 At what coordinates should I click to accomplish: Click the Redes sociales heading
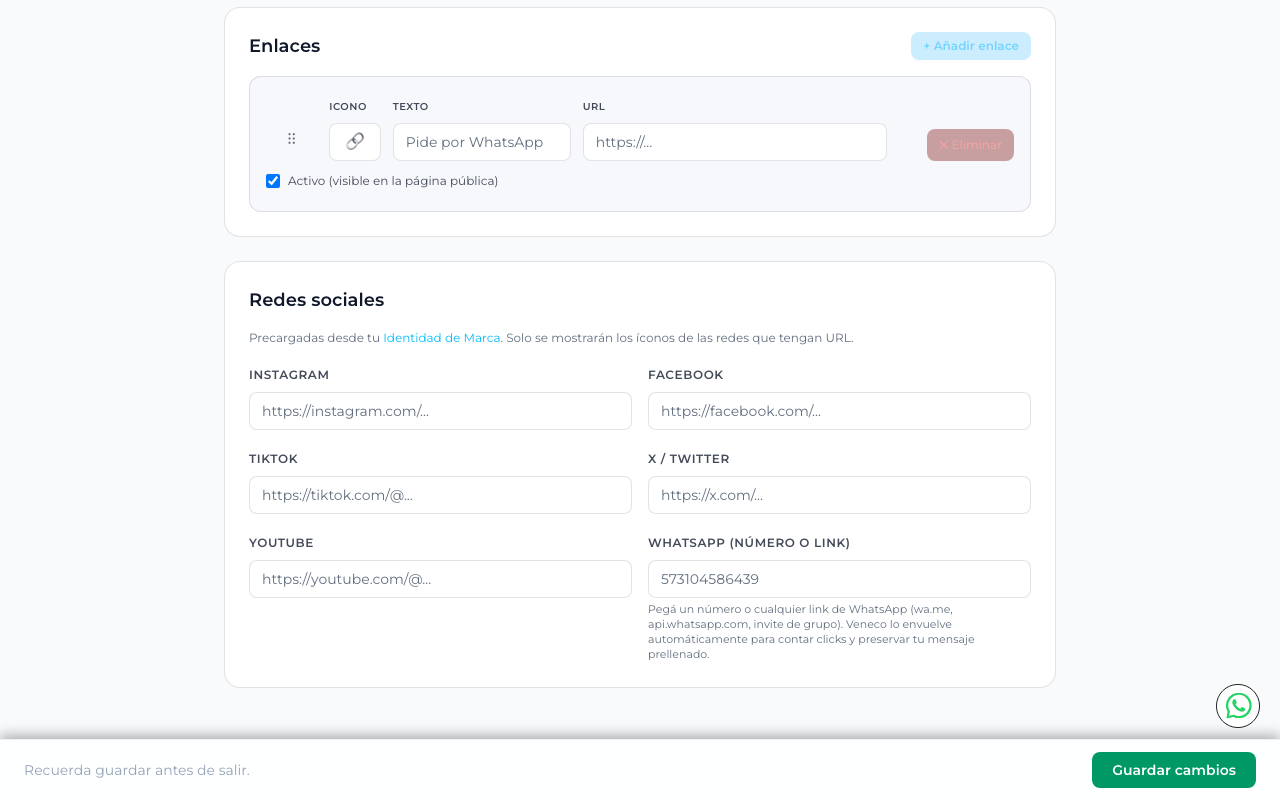(316, 300)
